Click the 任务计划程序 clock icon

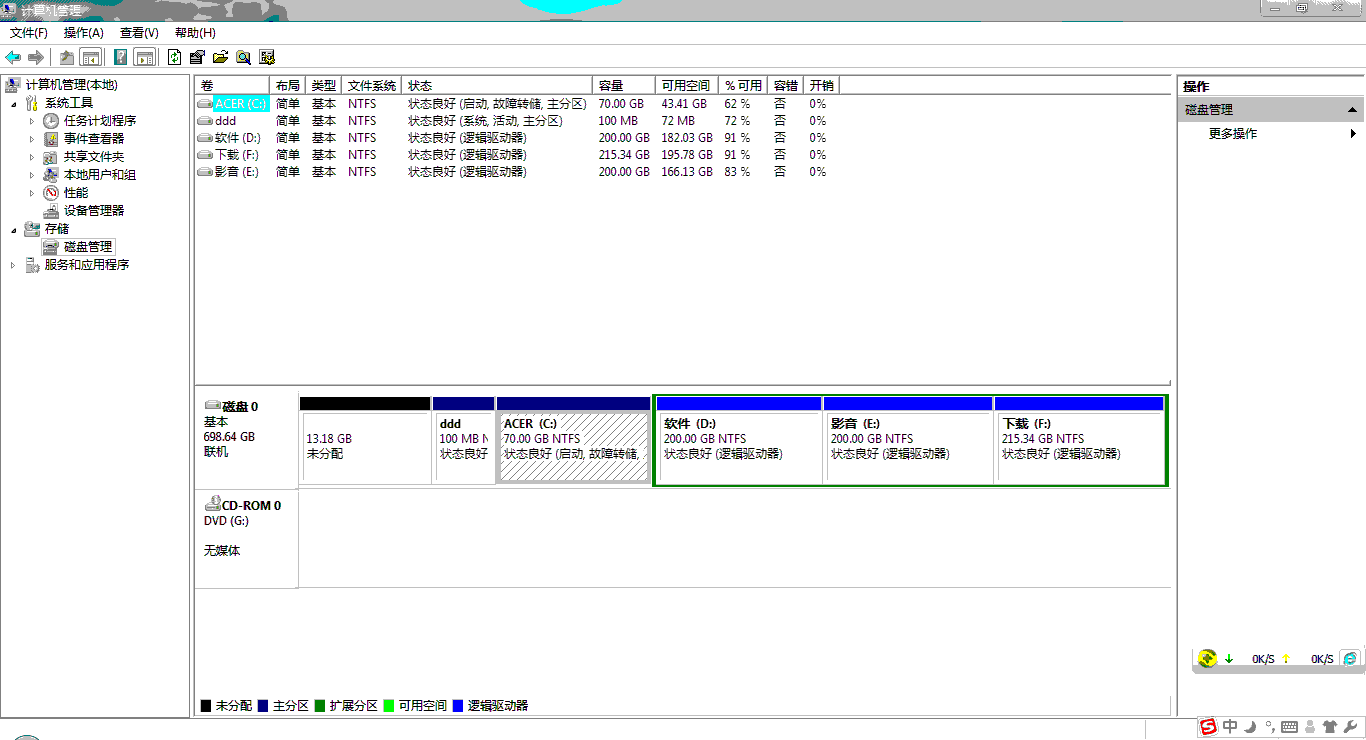point(51,121)
